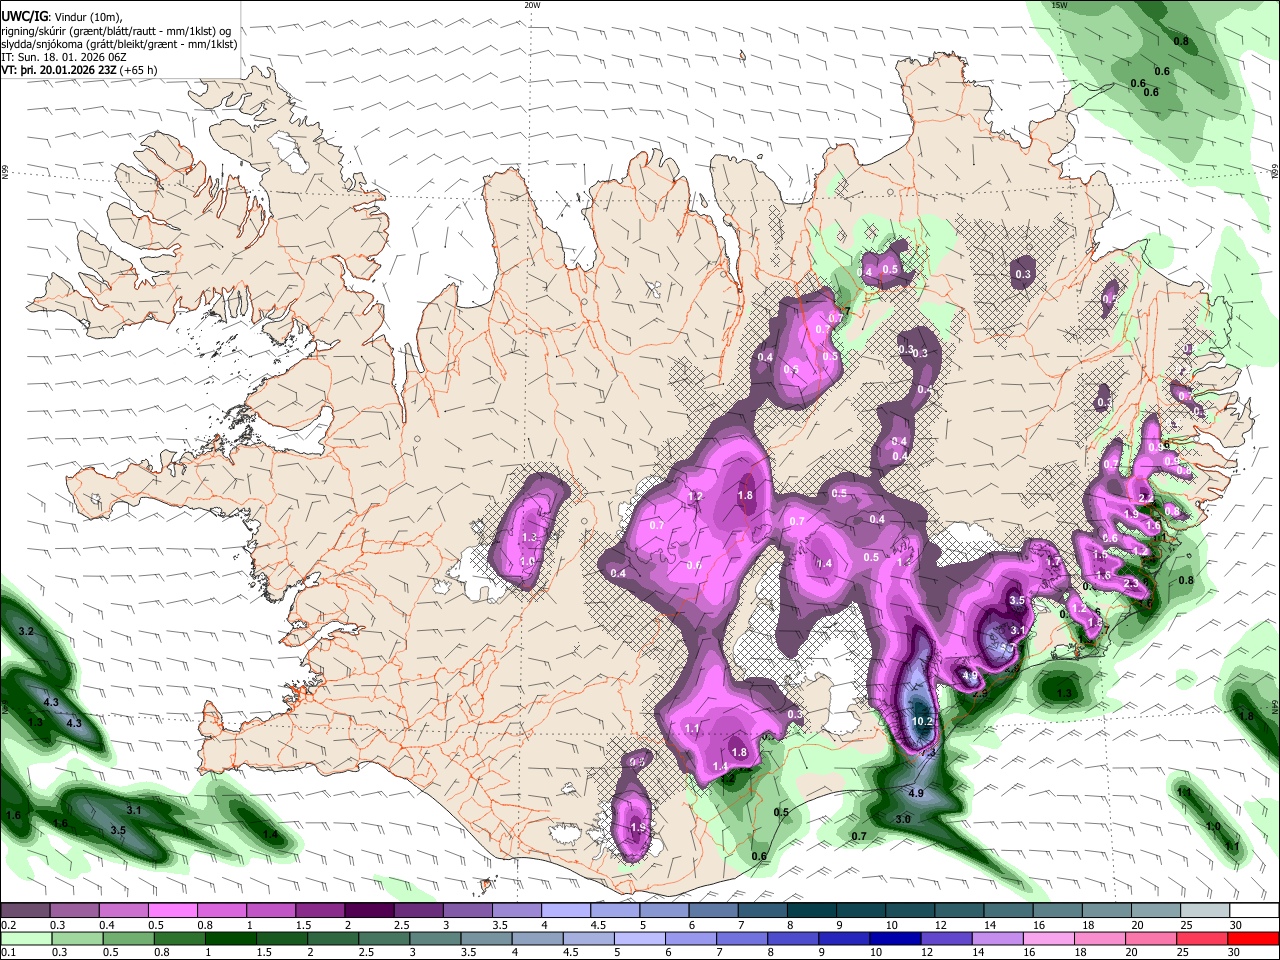The height and width of the screenshot is (960, 1280).
Task: Pick the bright pink 0.5 swatch, upper legend row
Action: [x=172, y=910]
